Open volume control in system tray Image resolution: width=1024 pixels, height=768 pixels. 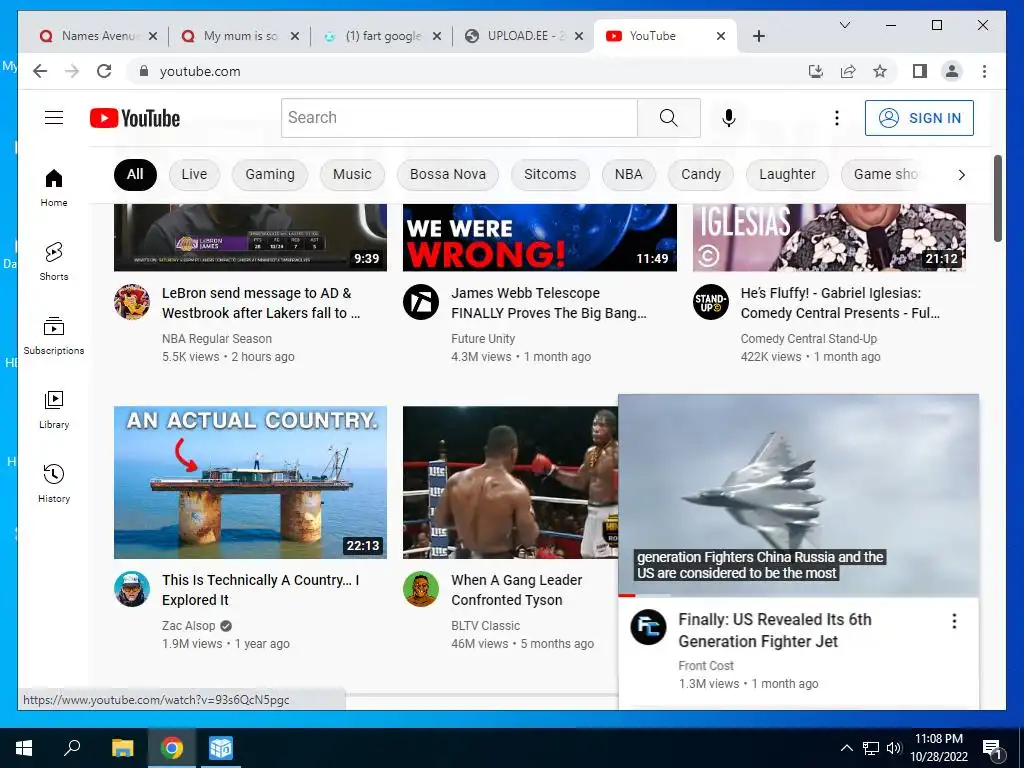pyautogui.click(x=894, y=748)
